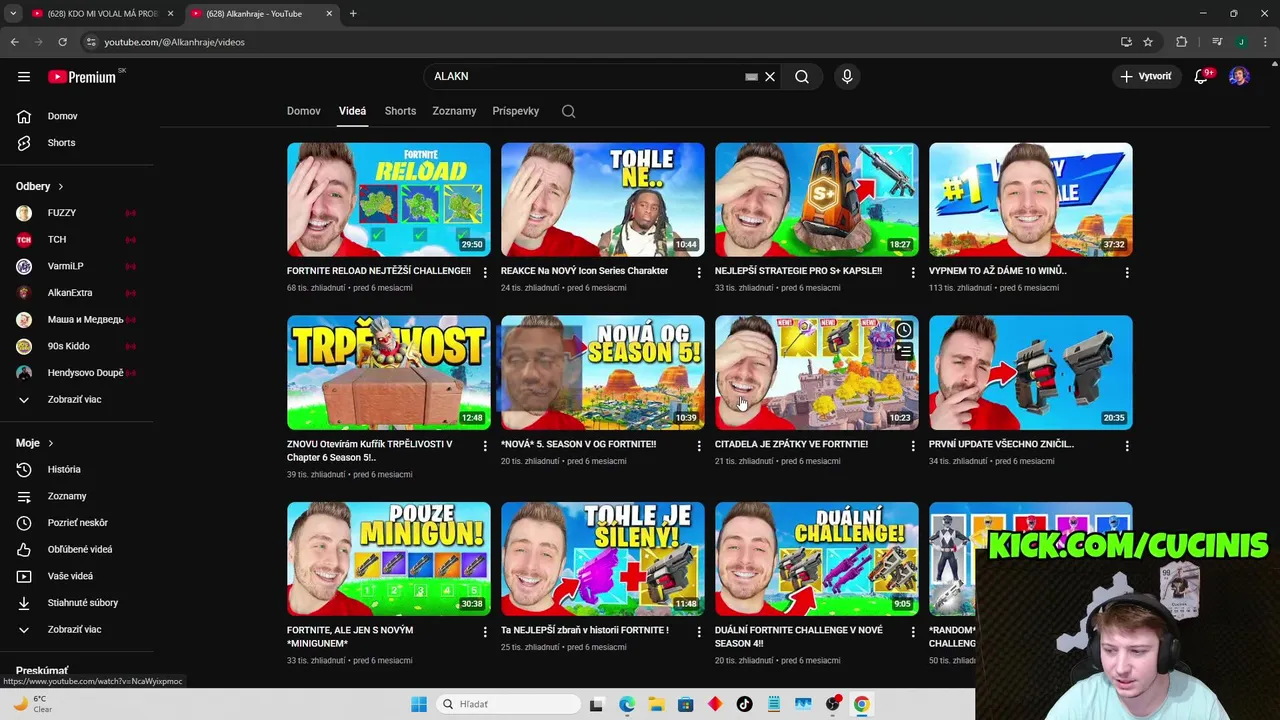Open the account avatar menu
The width and height of the screenshot is (1280, 720).
point(1239,76)
